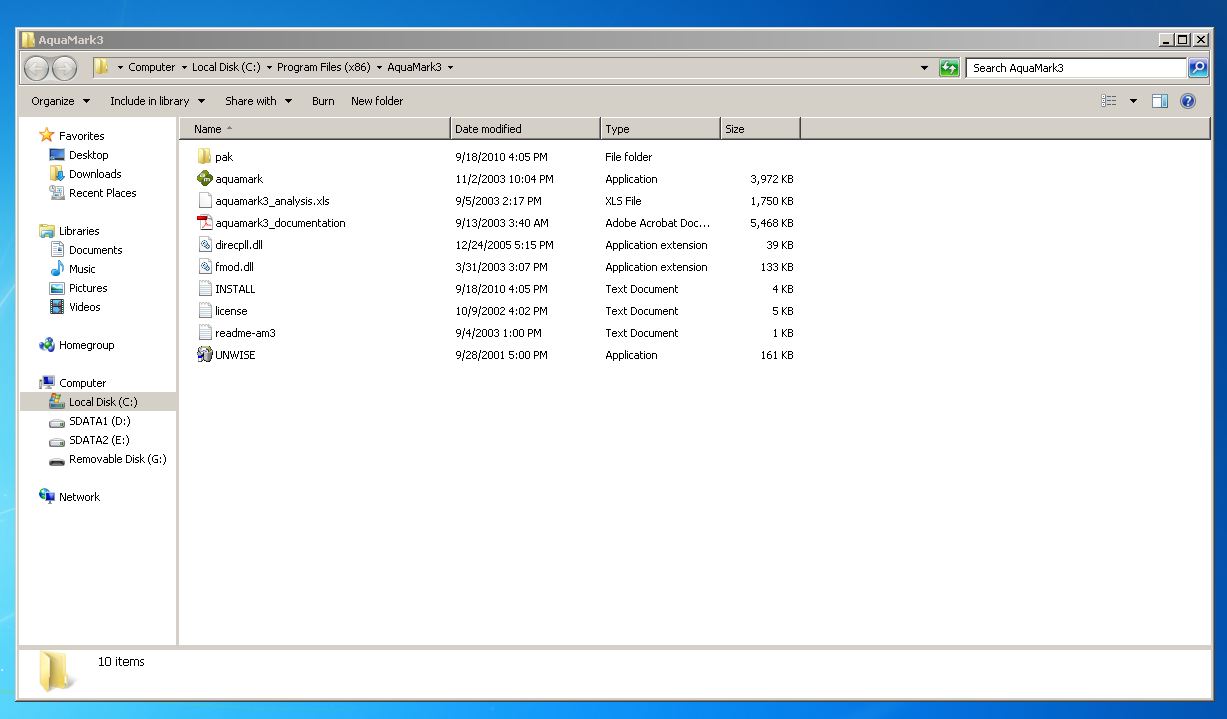The height and width of the screenshot is (719, 1227).
Task: Open the address bar history dropdown
Action: [x=924, y=68]
